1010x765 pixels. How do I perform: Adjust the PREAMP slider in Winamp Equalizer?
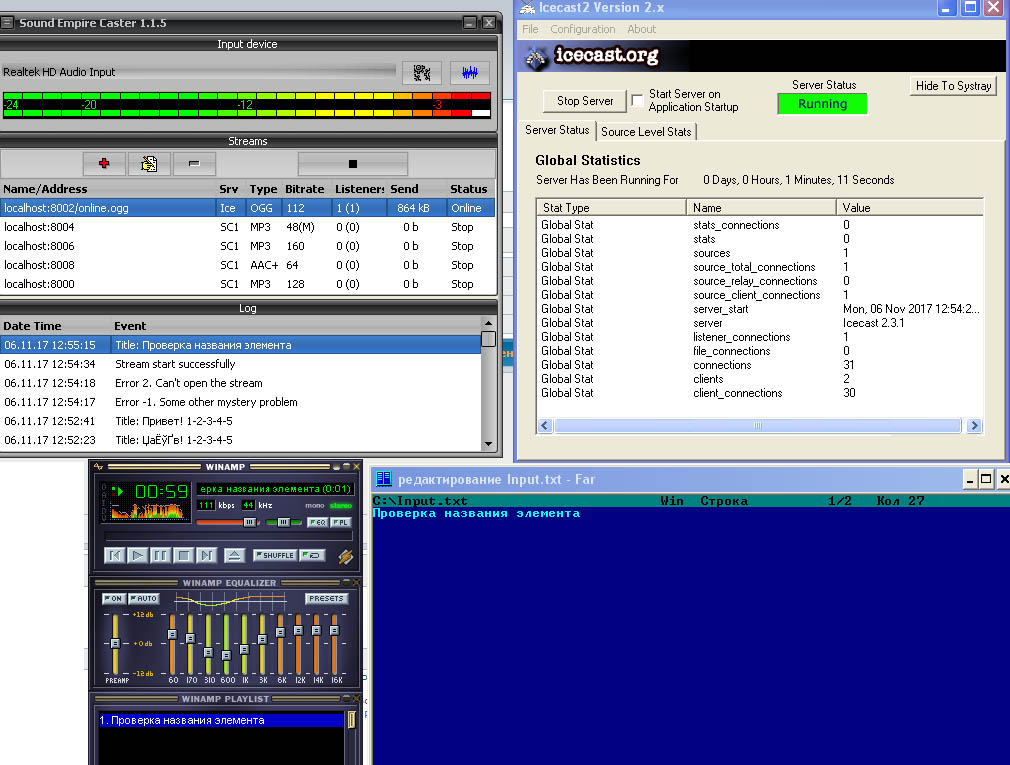click(115, 643)
